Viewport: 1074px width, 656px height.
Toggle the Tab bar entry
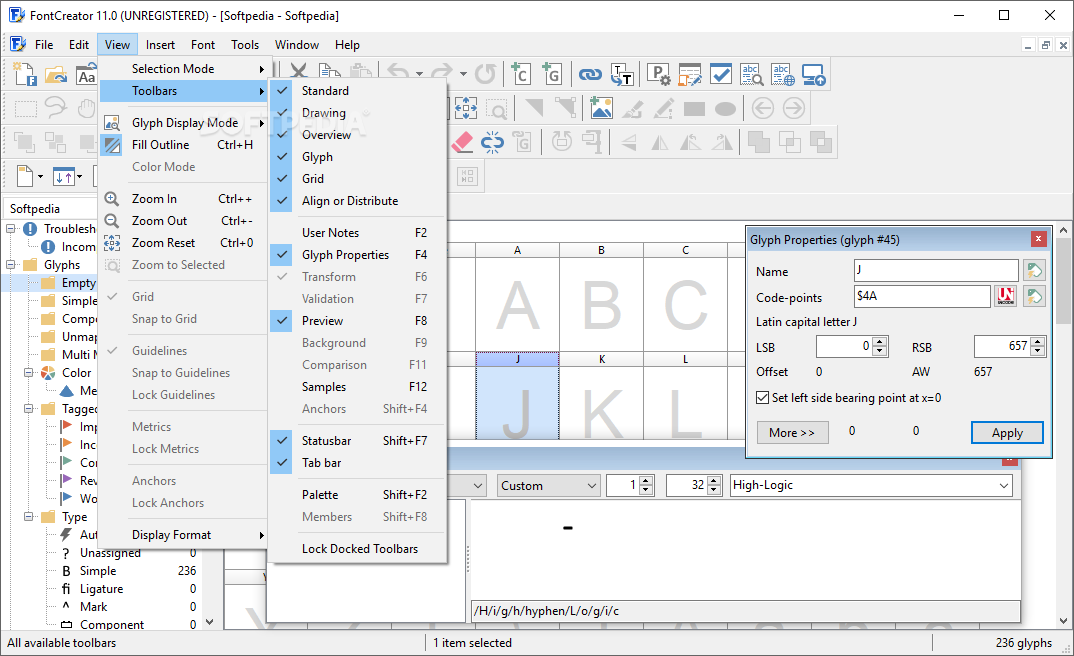click(x=357, y=462)
